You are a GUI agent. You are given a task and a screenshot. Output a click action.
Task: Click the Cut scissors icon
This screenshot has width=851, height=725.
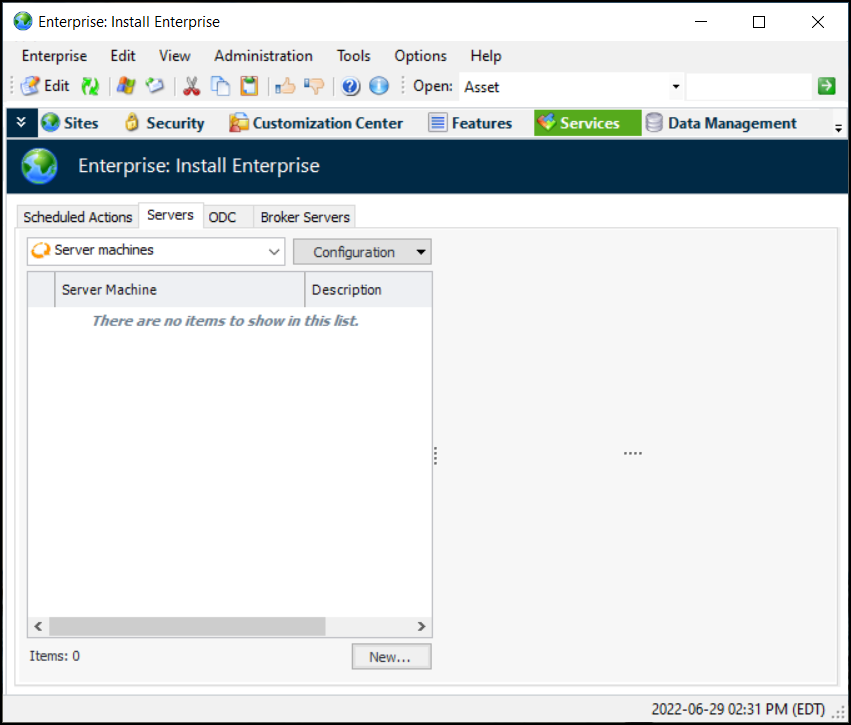click(x=191, y=86)
